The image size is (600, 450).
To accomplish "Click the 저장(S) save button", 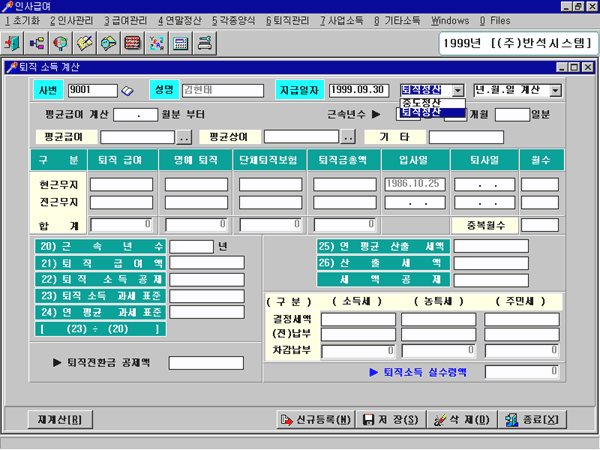I will (x=394, y=420).
